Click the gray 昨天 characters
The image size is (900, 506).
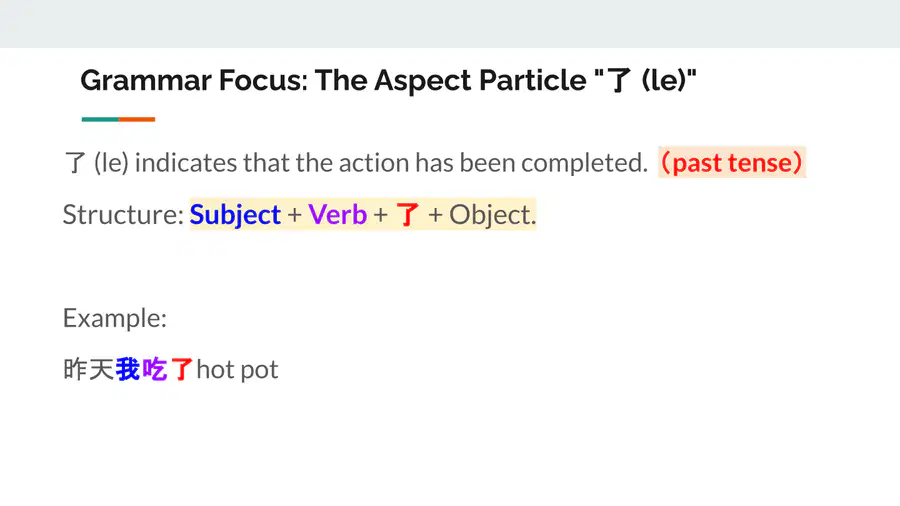[x=88, y=369]
